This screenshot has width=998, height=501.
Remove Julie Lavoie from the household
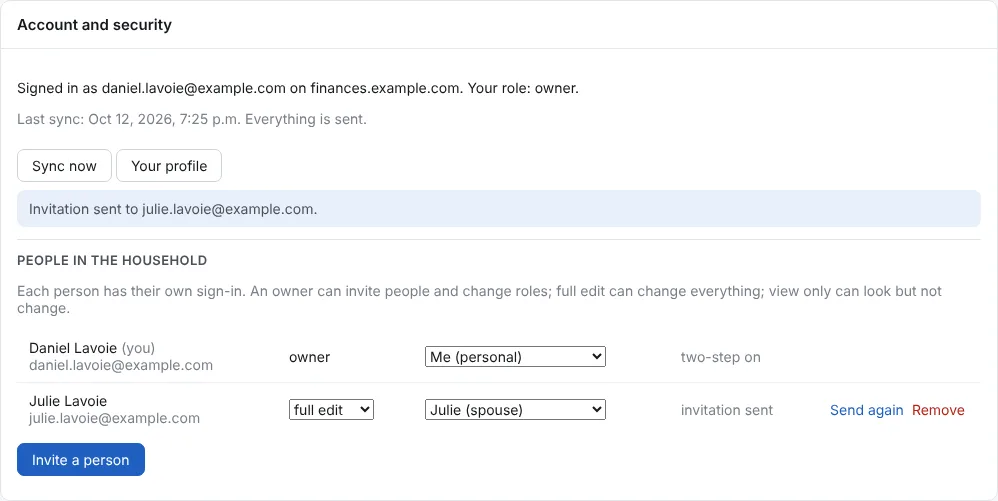click(938, 410)
